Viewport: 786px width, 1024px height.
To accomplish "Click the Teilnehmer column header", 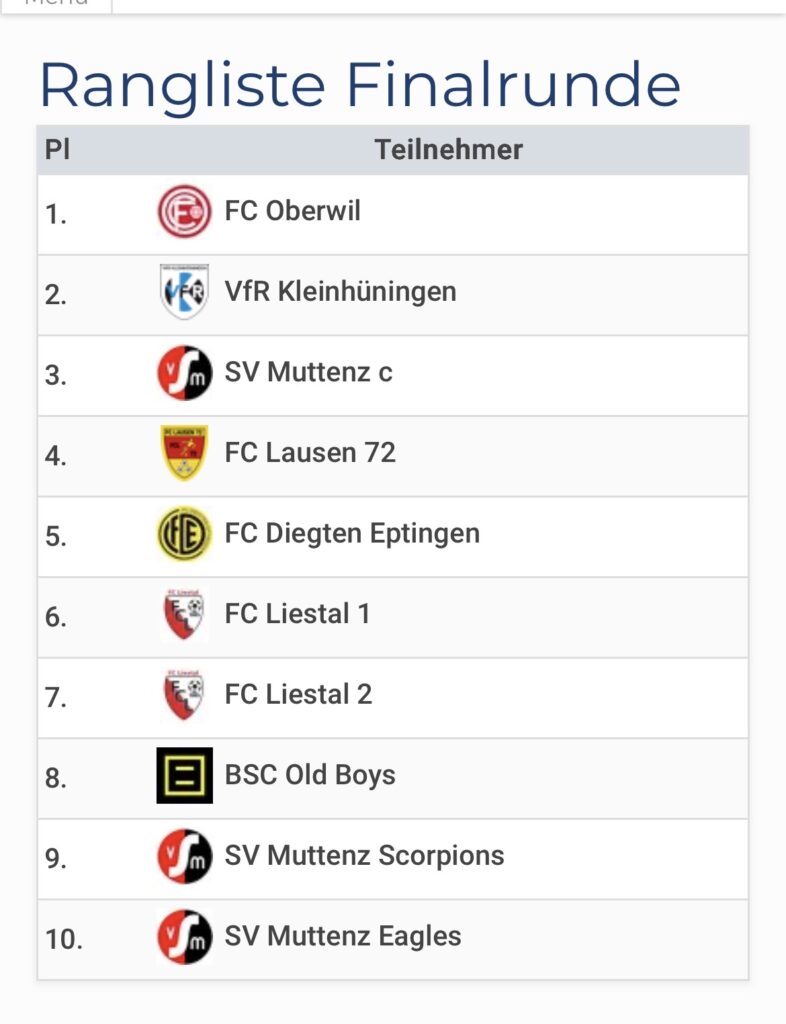I will pos(448,150).
